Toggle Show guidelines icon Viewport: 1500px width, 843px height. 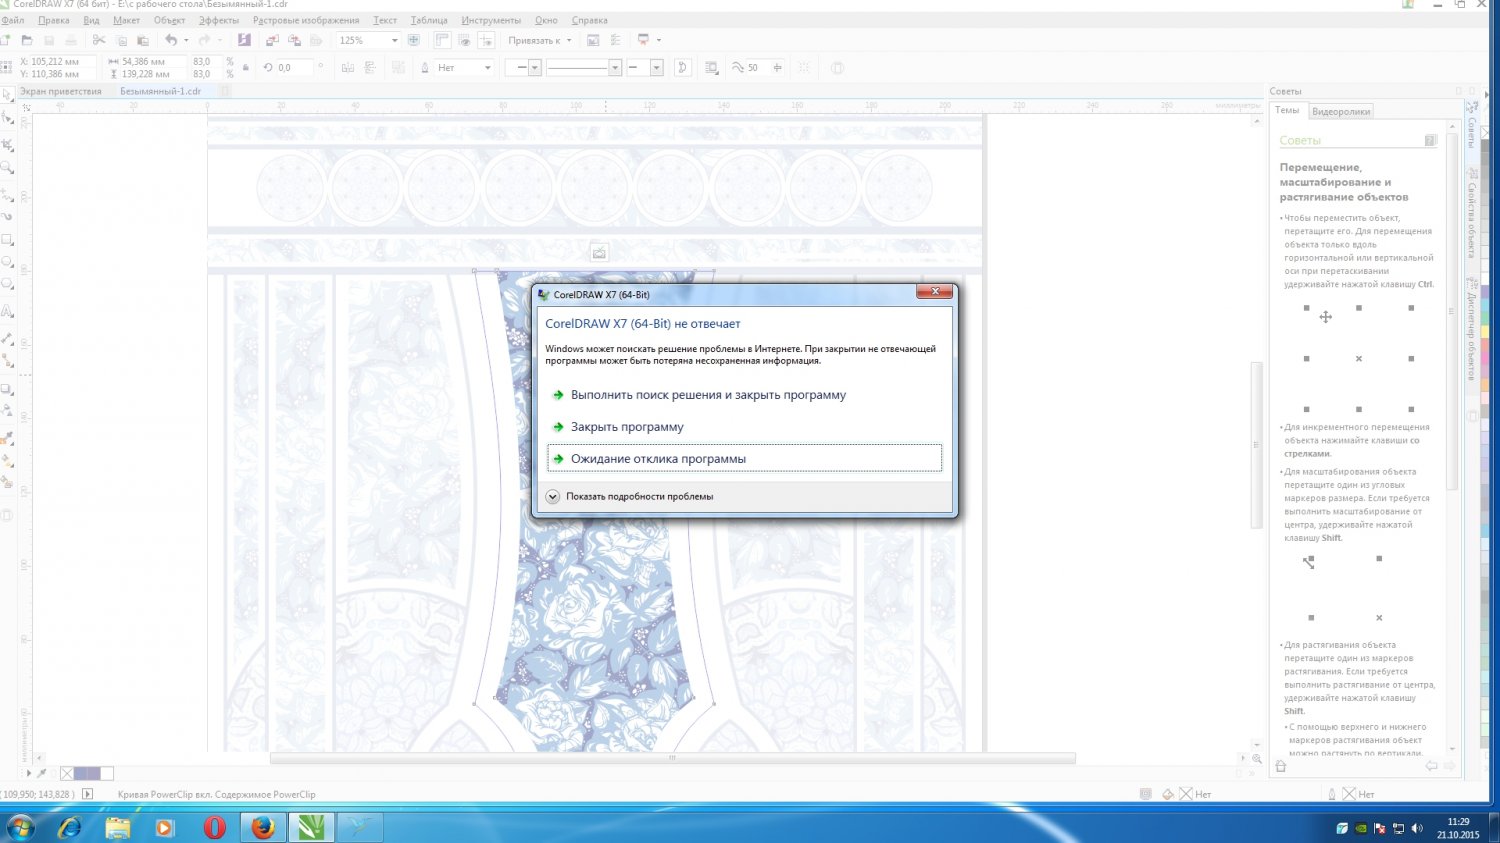coord(486,40)
